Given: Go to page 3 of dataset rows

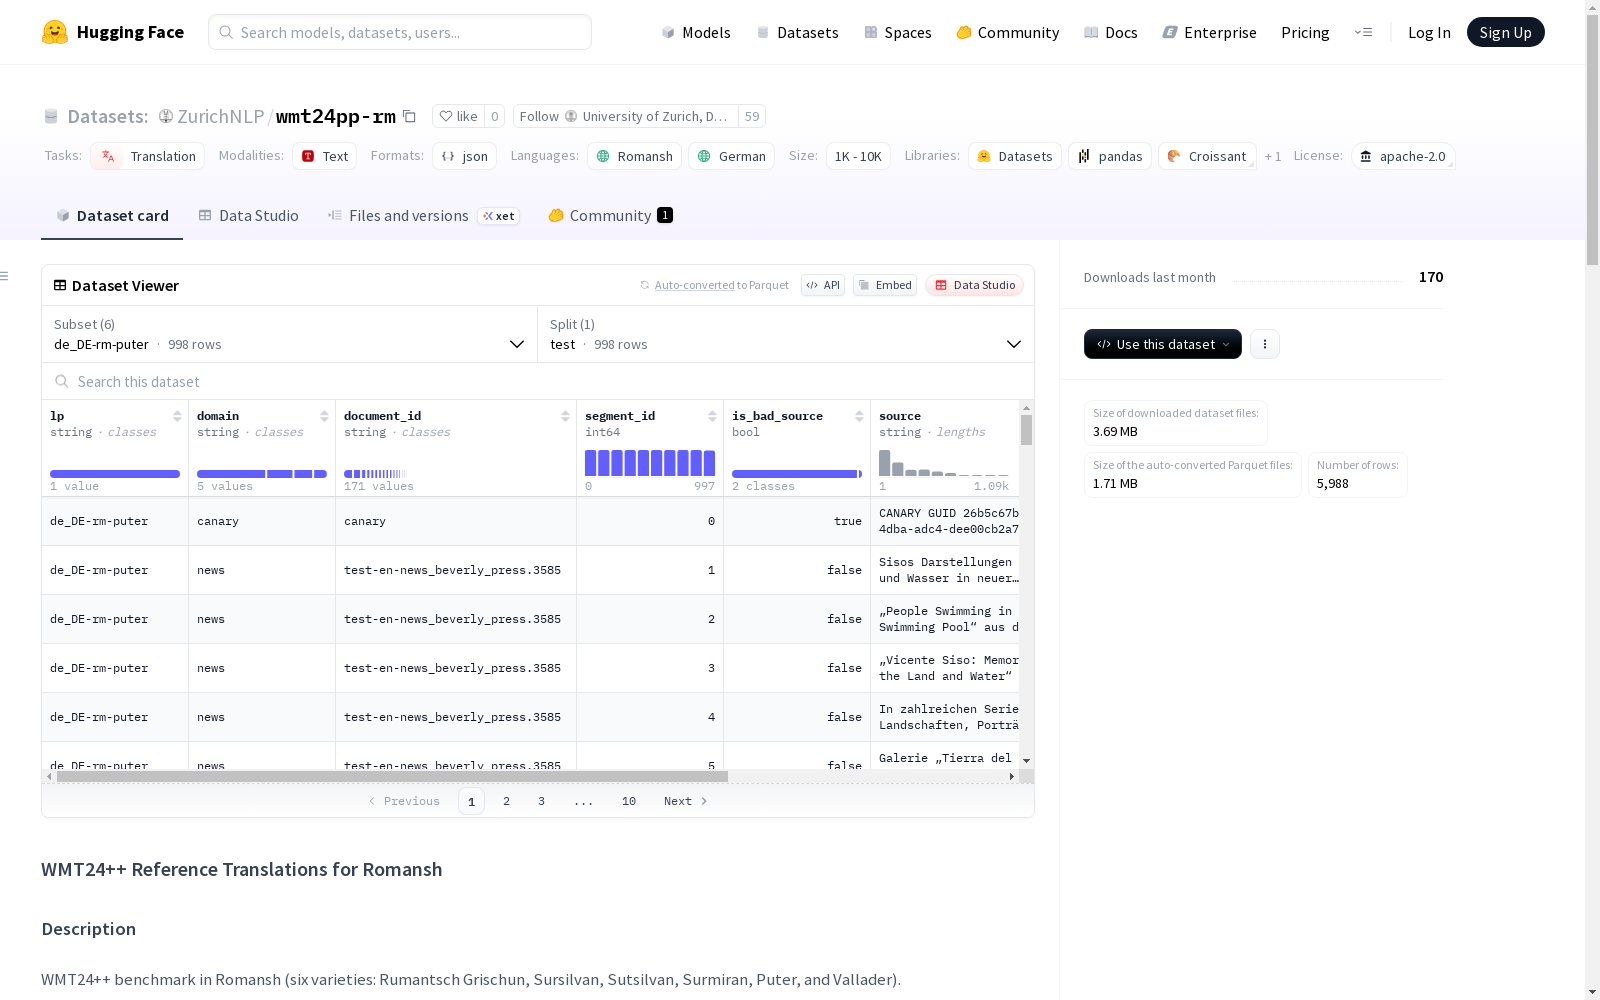Looking at the screenshot, I should 542,801.
